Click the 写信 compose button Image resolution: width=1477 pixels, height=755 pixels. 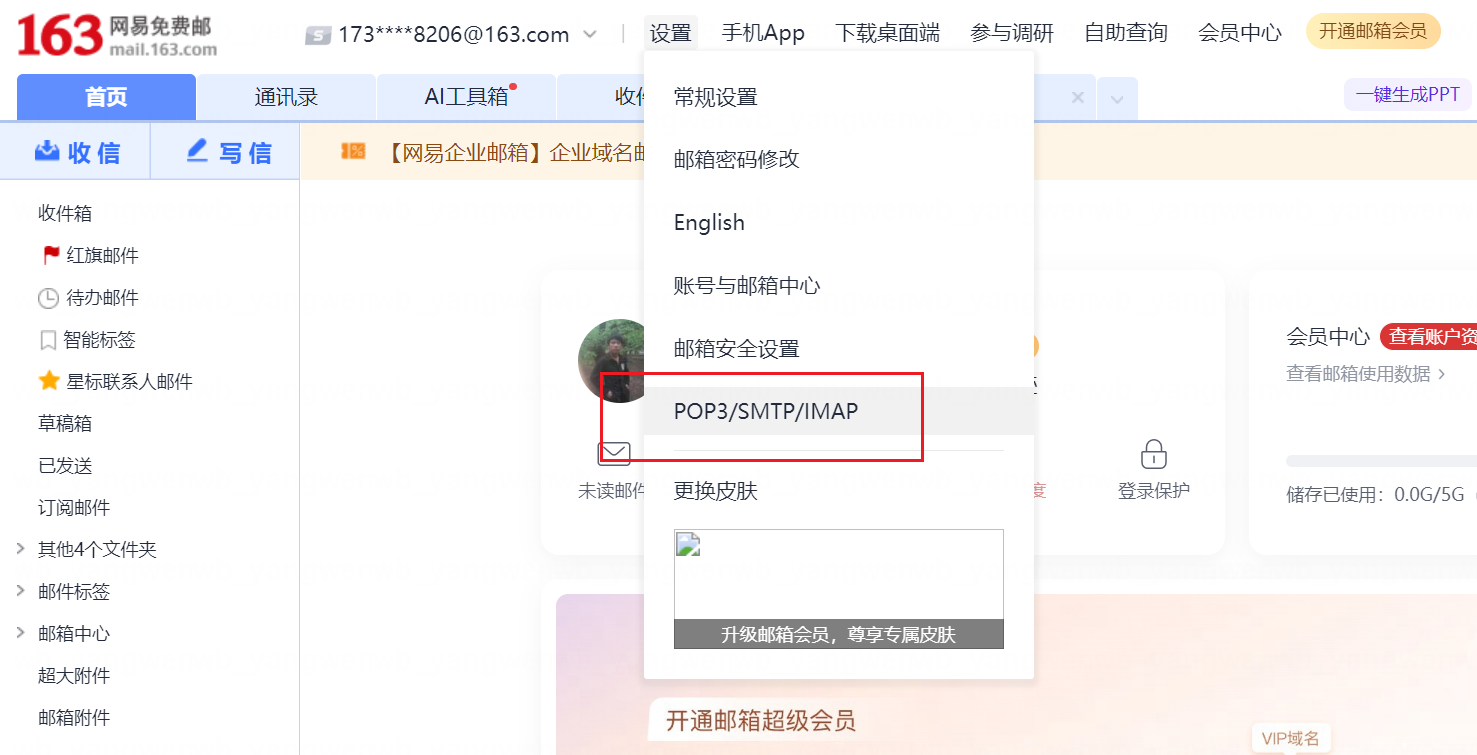point(229,152)
